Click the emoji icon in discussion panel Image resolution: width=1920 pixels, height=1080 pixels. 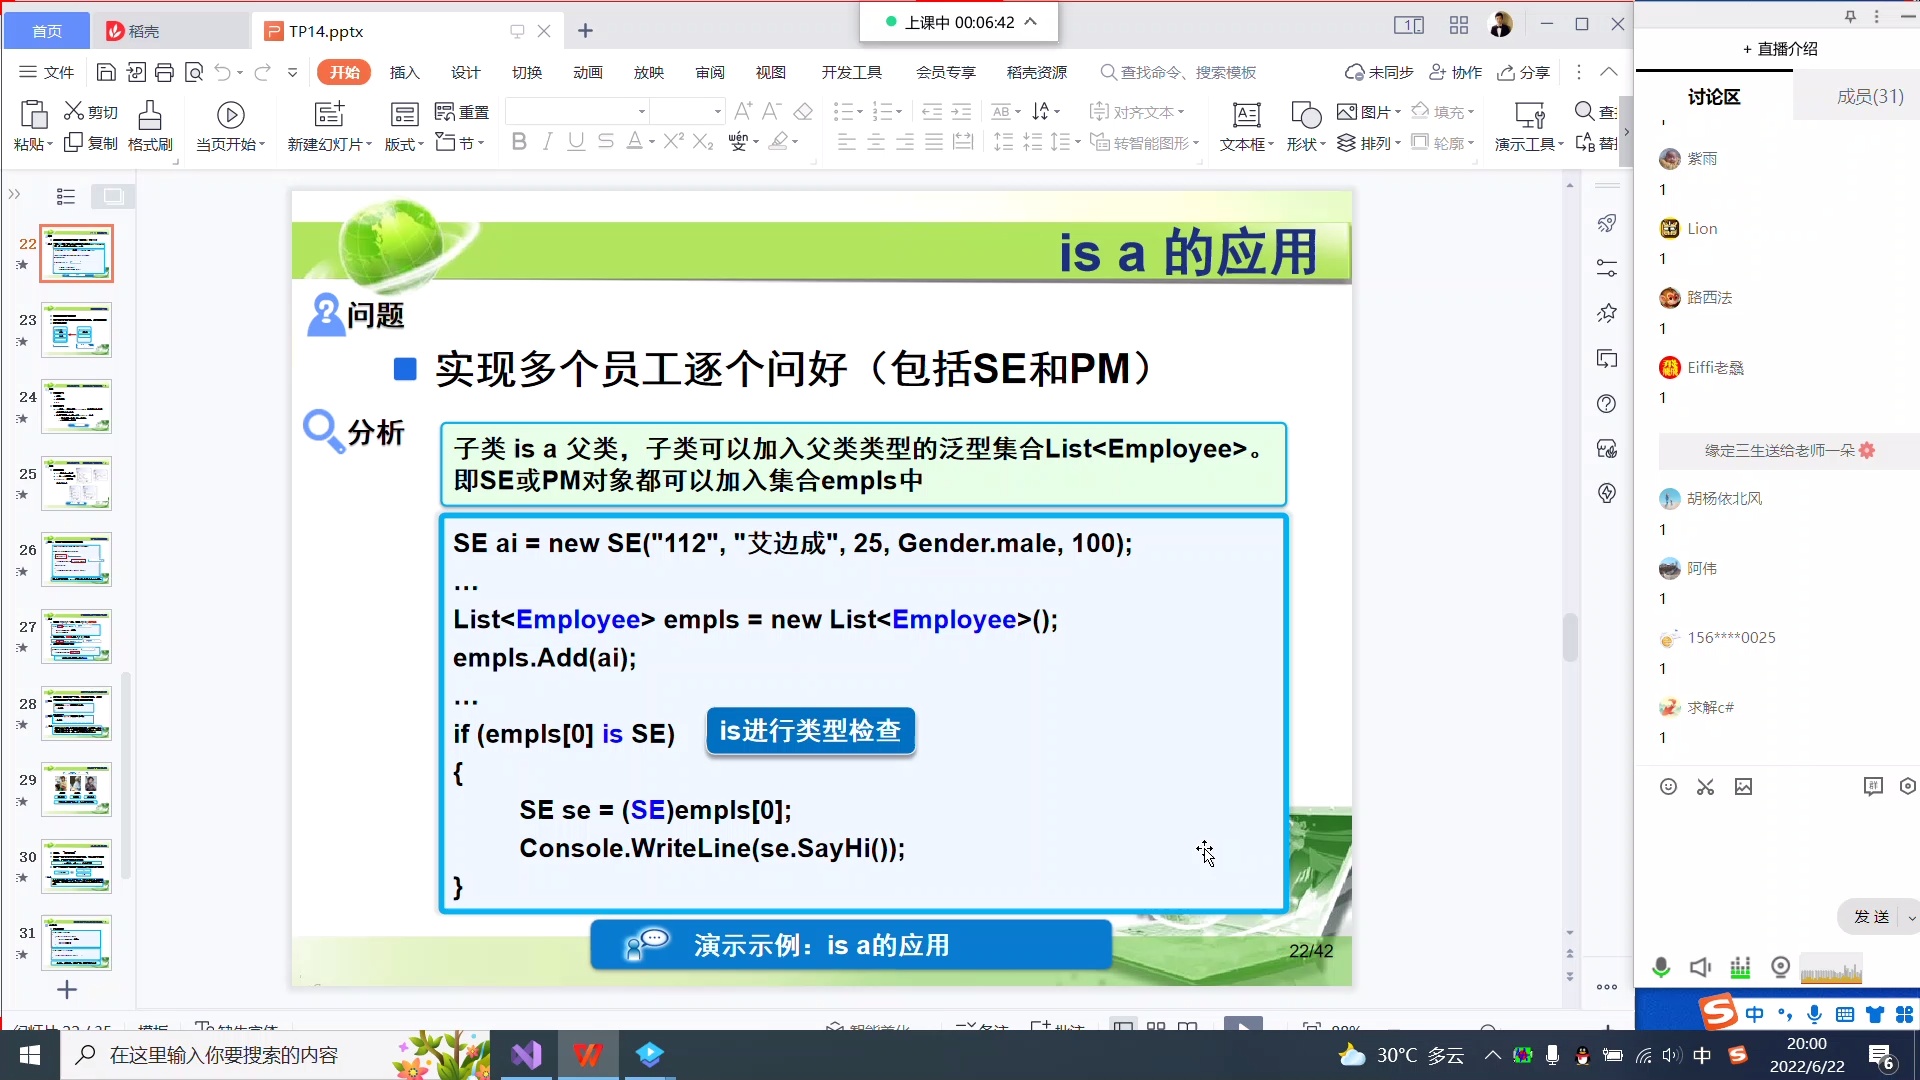1668,787
